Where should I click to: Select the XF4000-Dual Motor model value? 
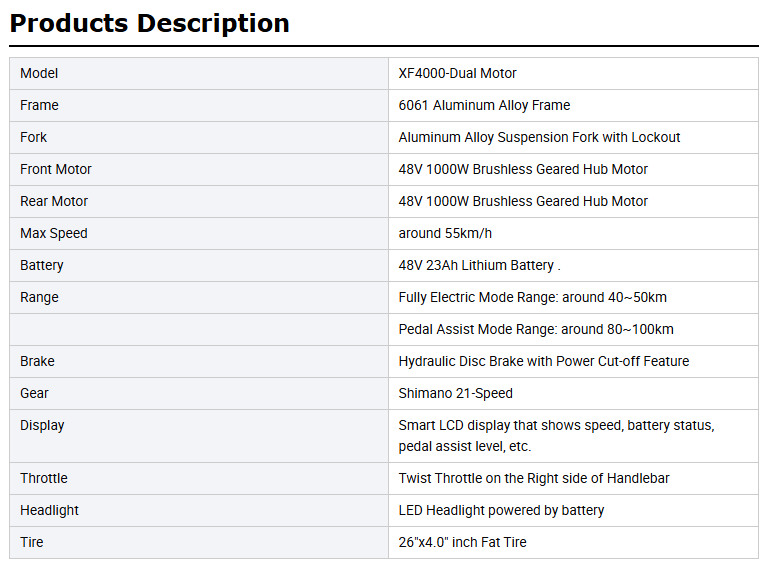tap(457, 73)
